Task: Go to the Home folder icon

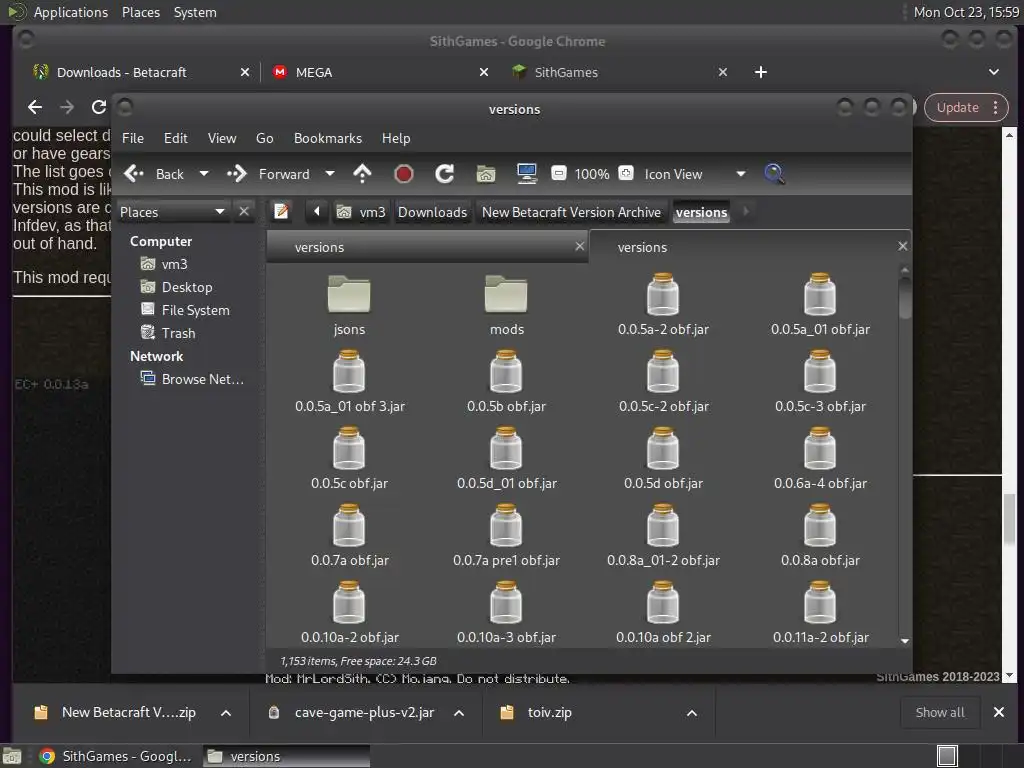Action: 486,174
